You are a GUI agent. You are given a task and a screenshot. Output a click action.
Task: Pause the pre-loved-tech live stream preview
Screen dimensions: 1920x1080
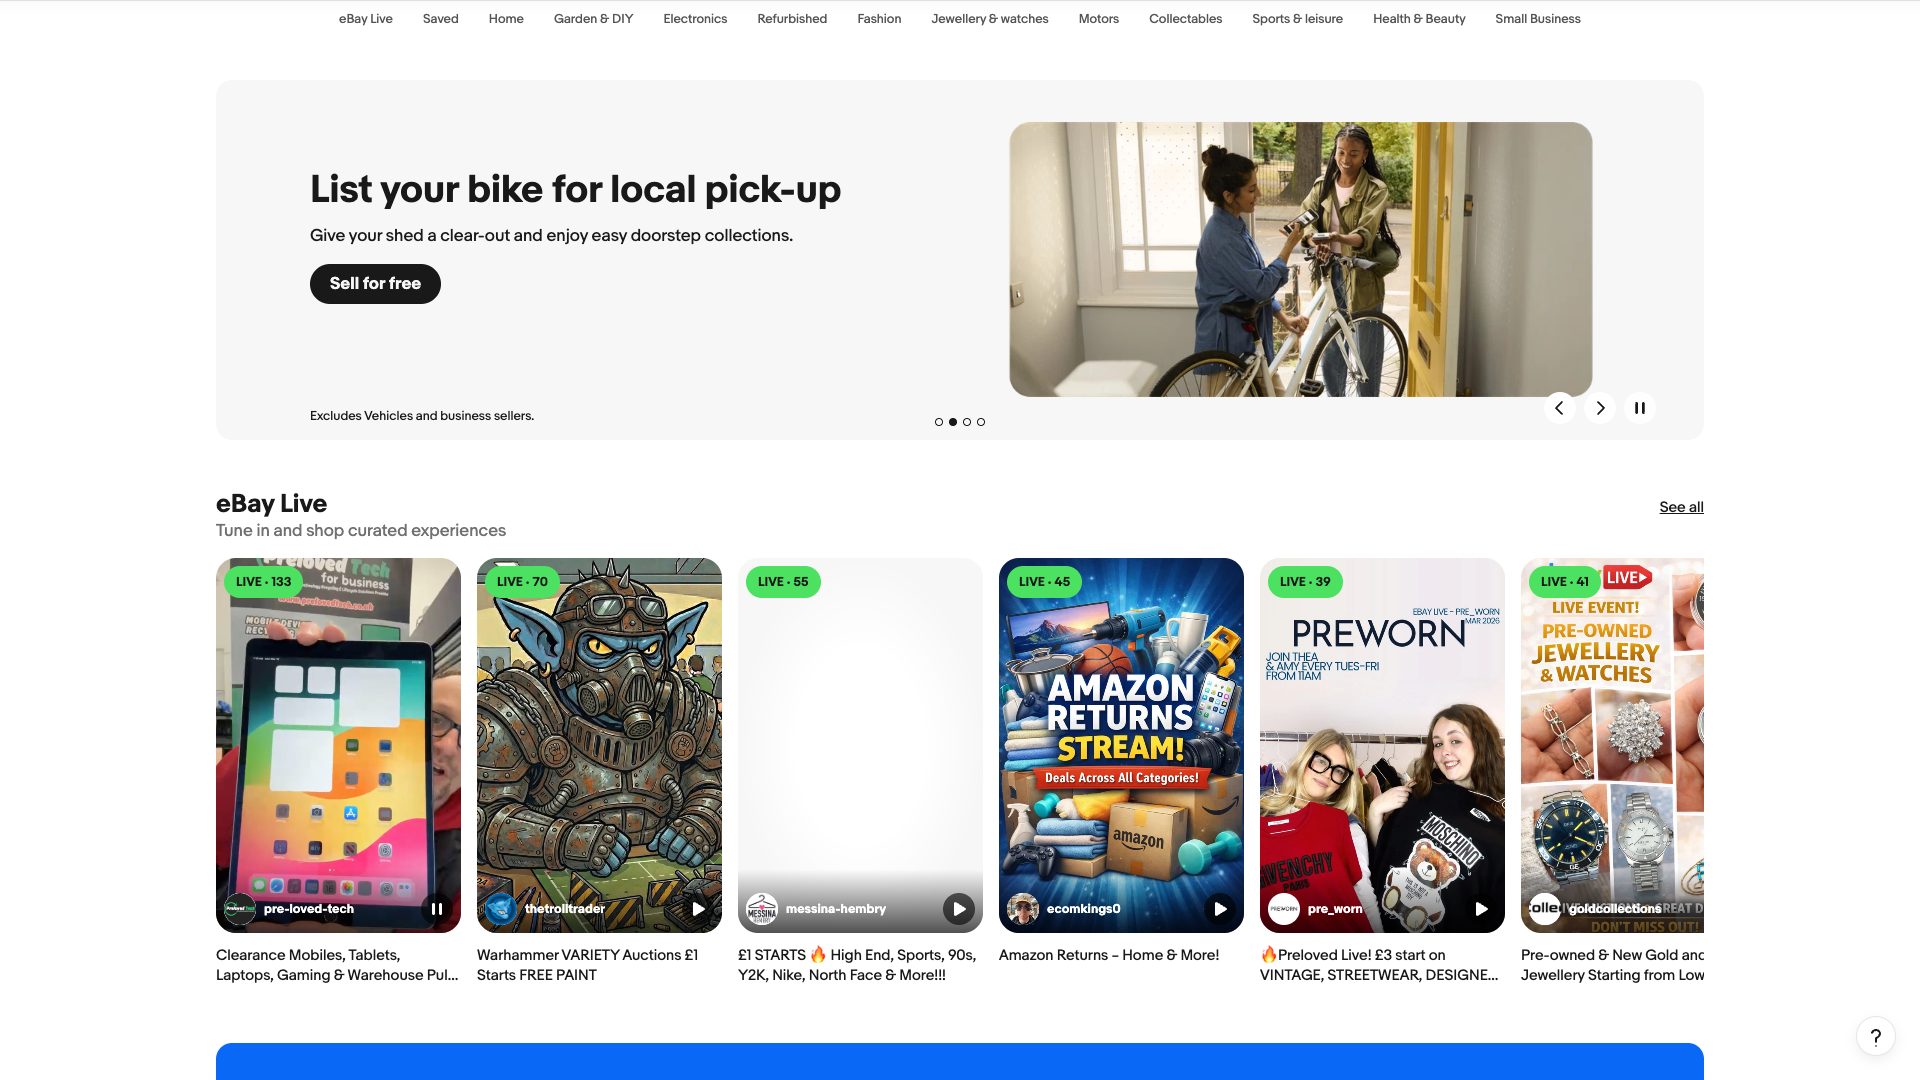click(437, 909)
